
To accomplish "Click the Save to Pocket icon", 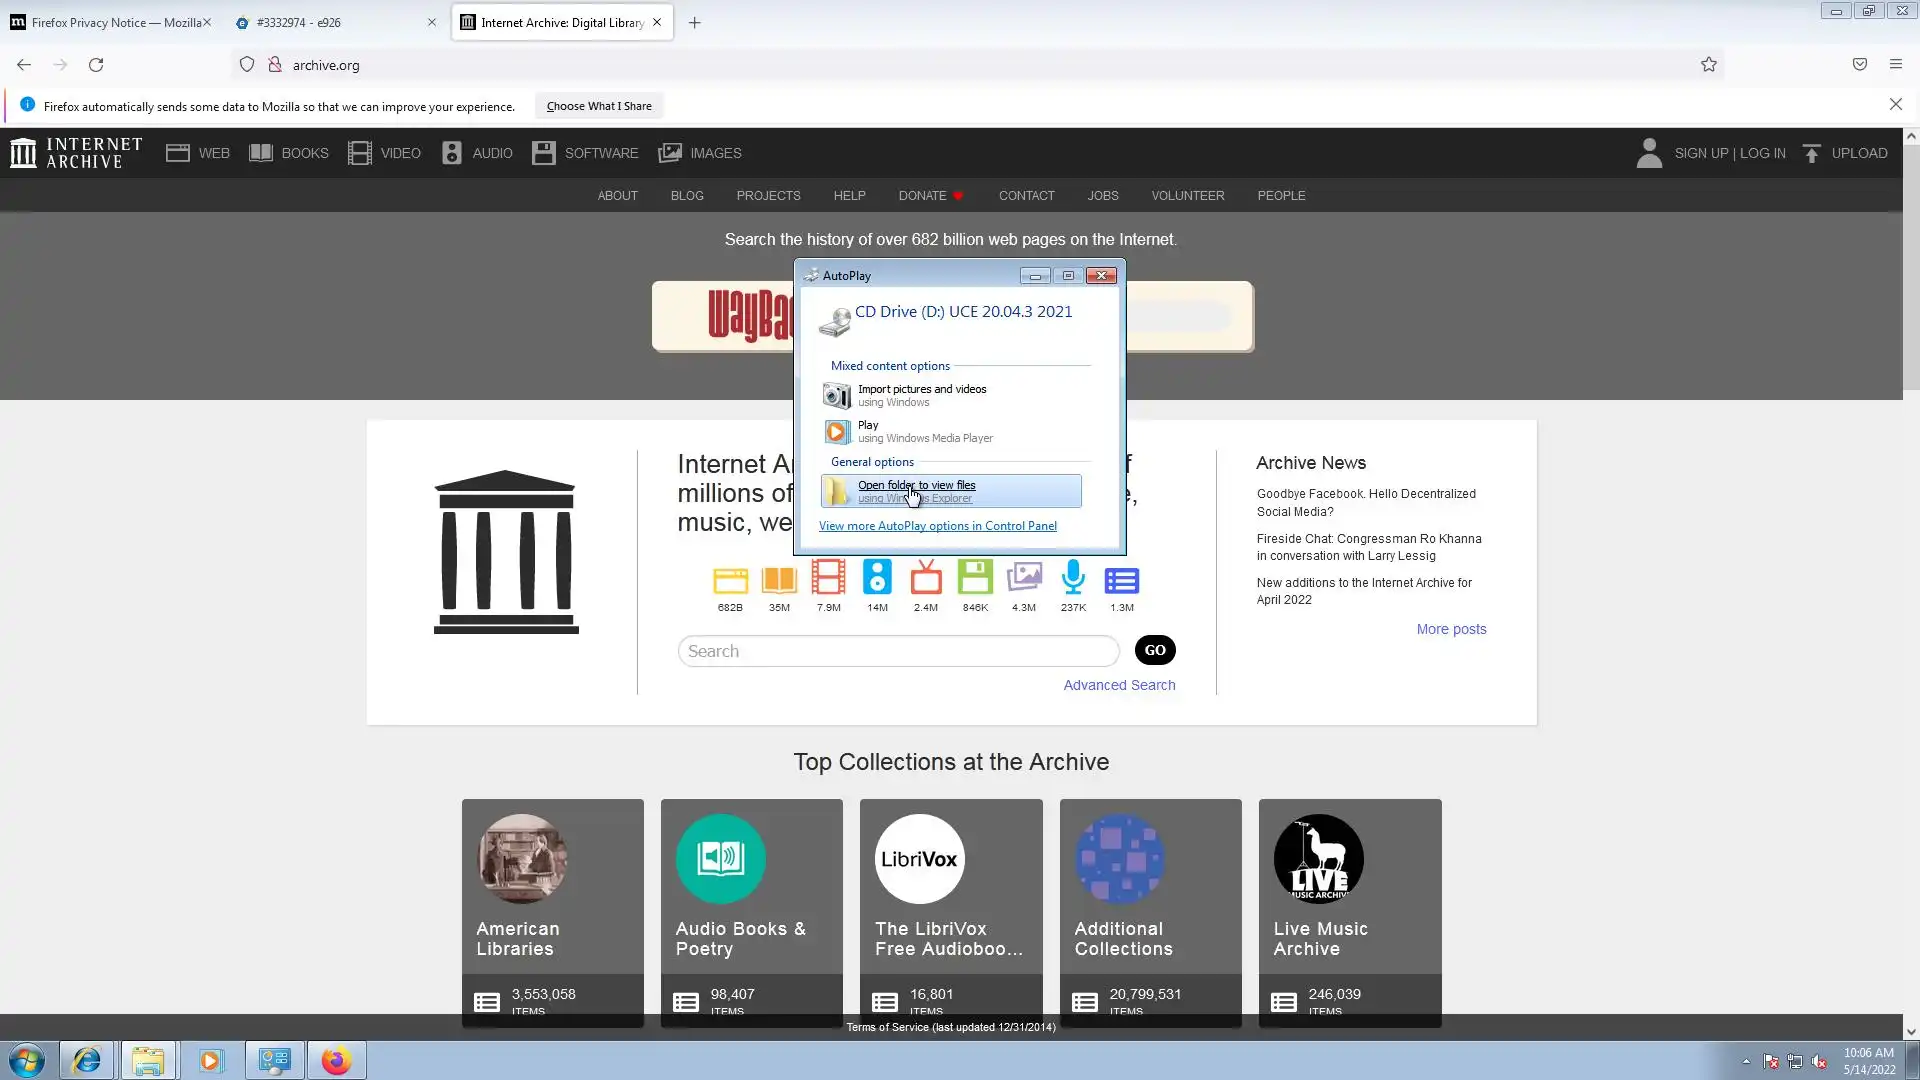I will (x=1859, y=65).
